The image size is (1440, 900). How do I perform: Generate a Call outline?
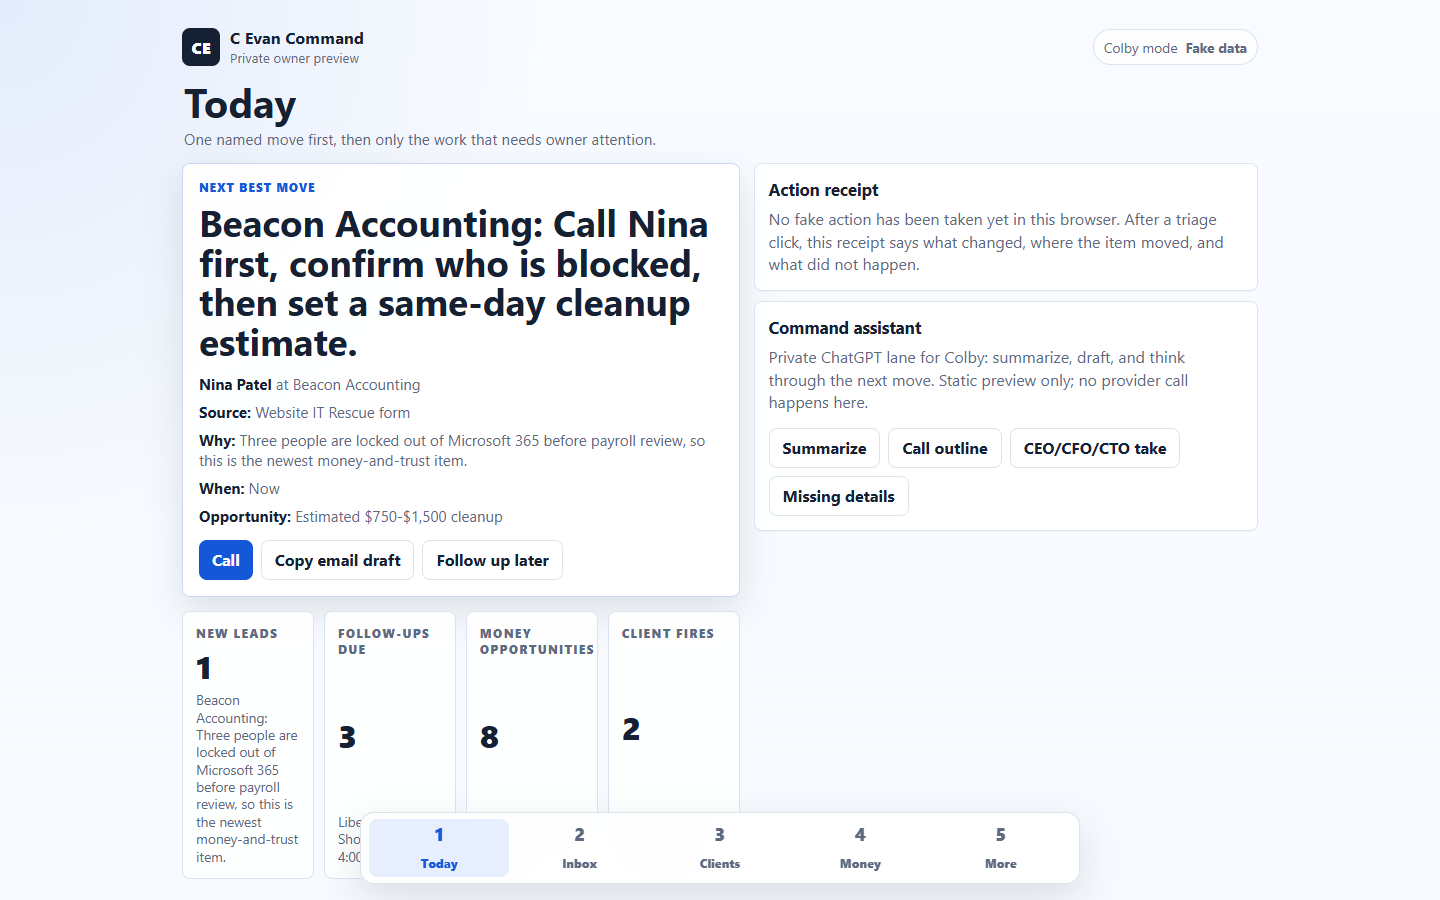[x=945, y=448]
